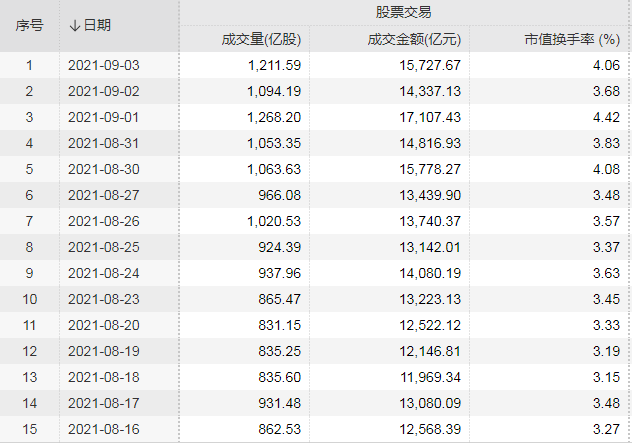The image size is (632, 443).
Task: Select the date cell 2021-09-01
Action: (104, 117)
